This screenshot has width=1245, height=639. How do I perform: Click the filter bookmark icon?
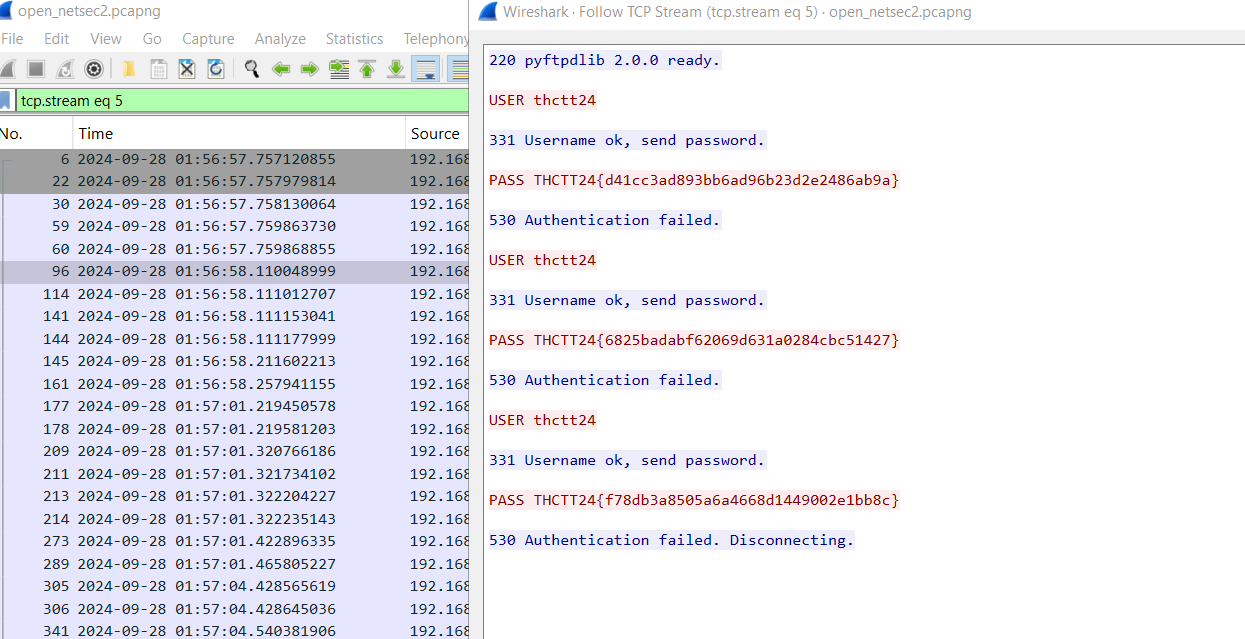(x=6, y=101)
